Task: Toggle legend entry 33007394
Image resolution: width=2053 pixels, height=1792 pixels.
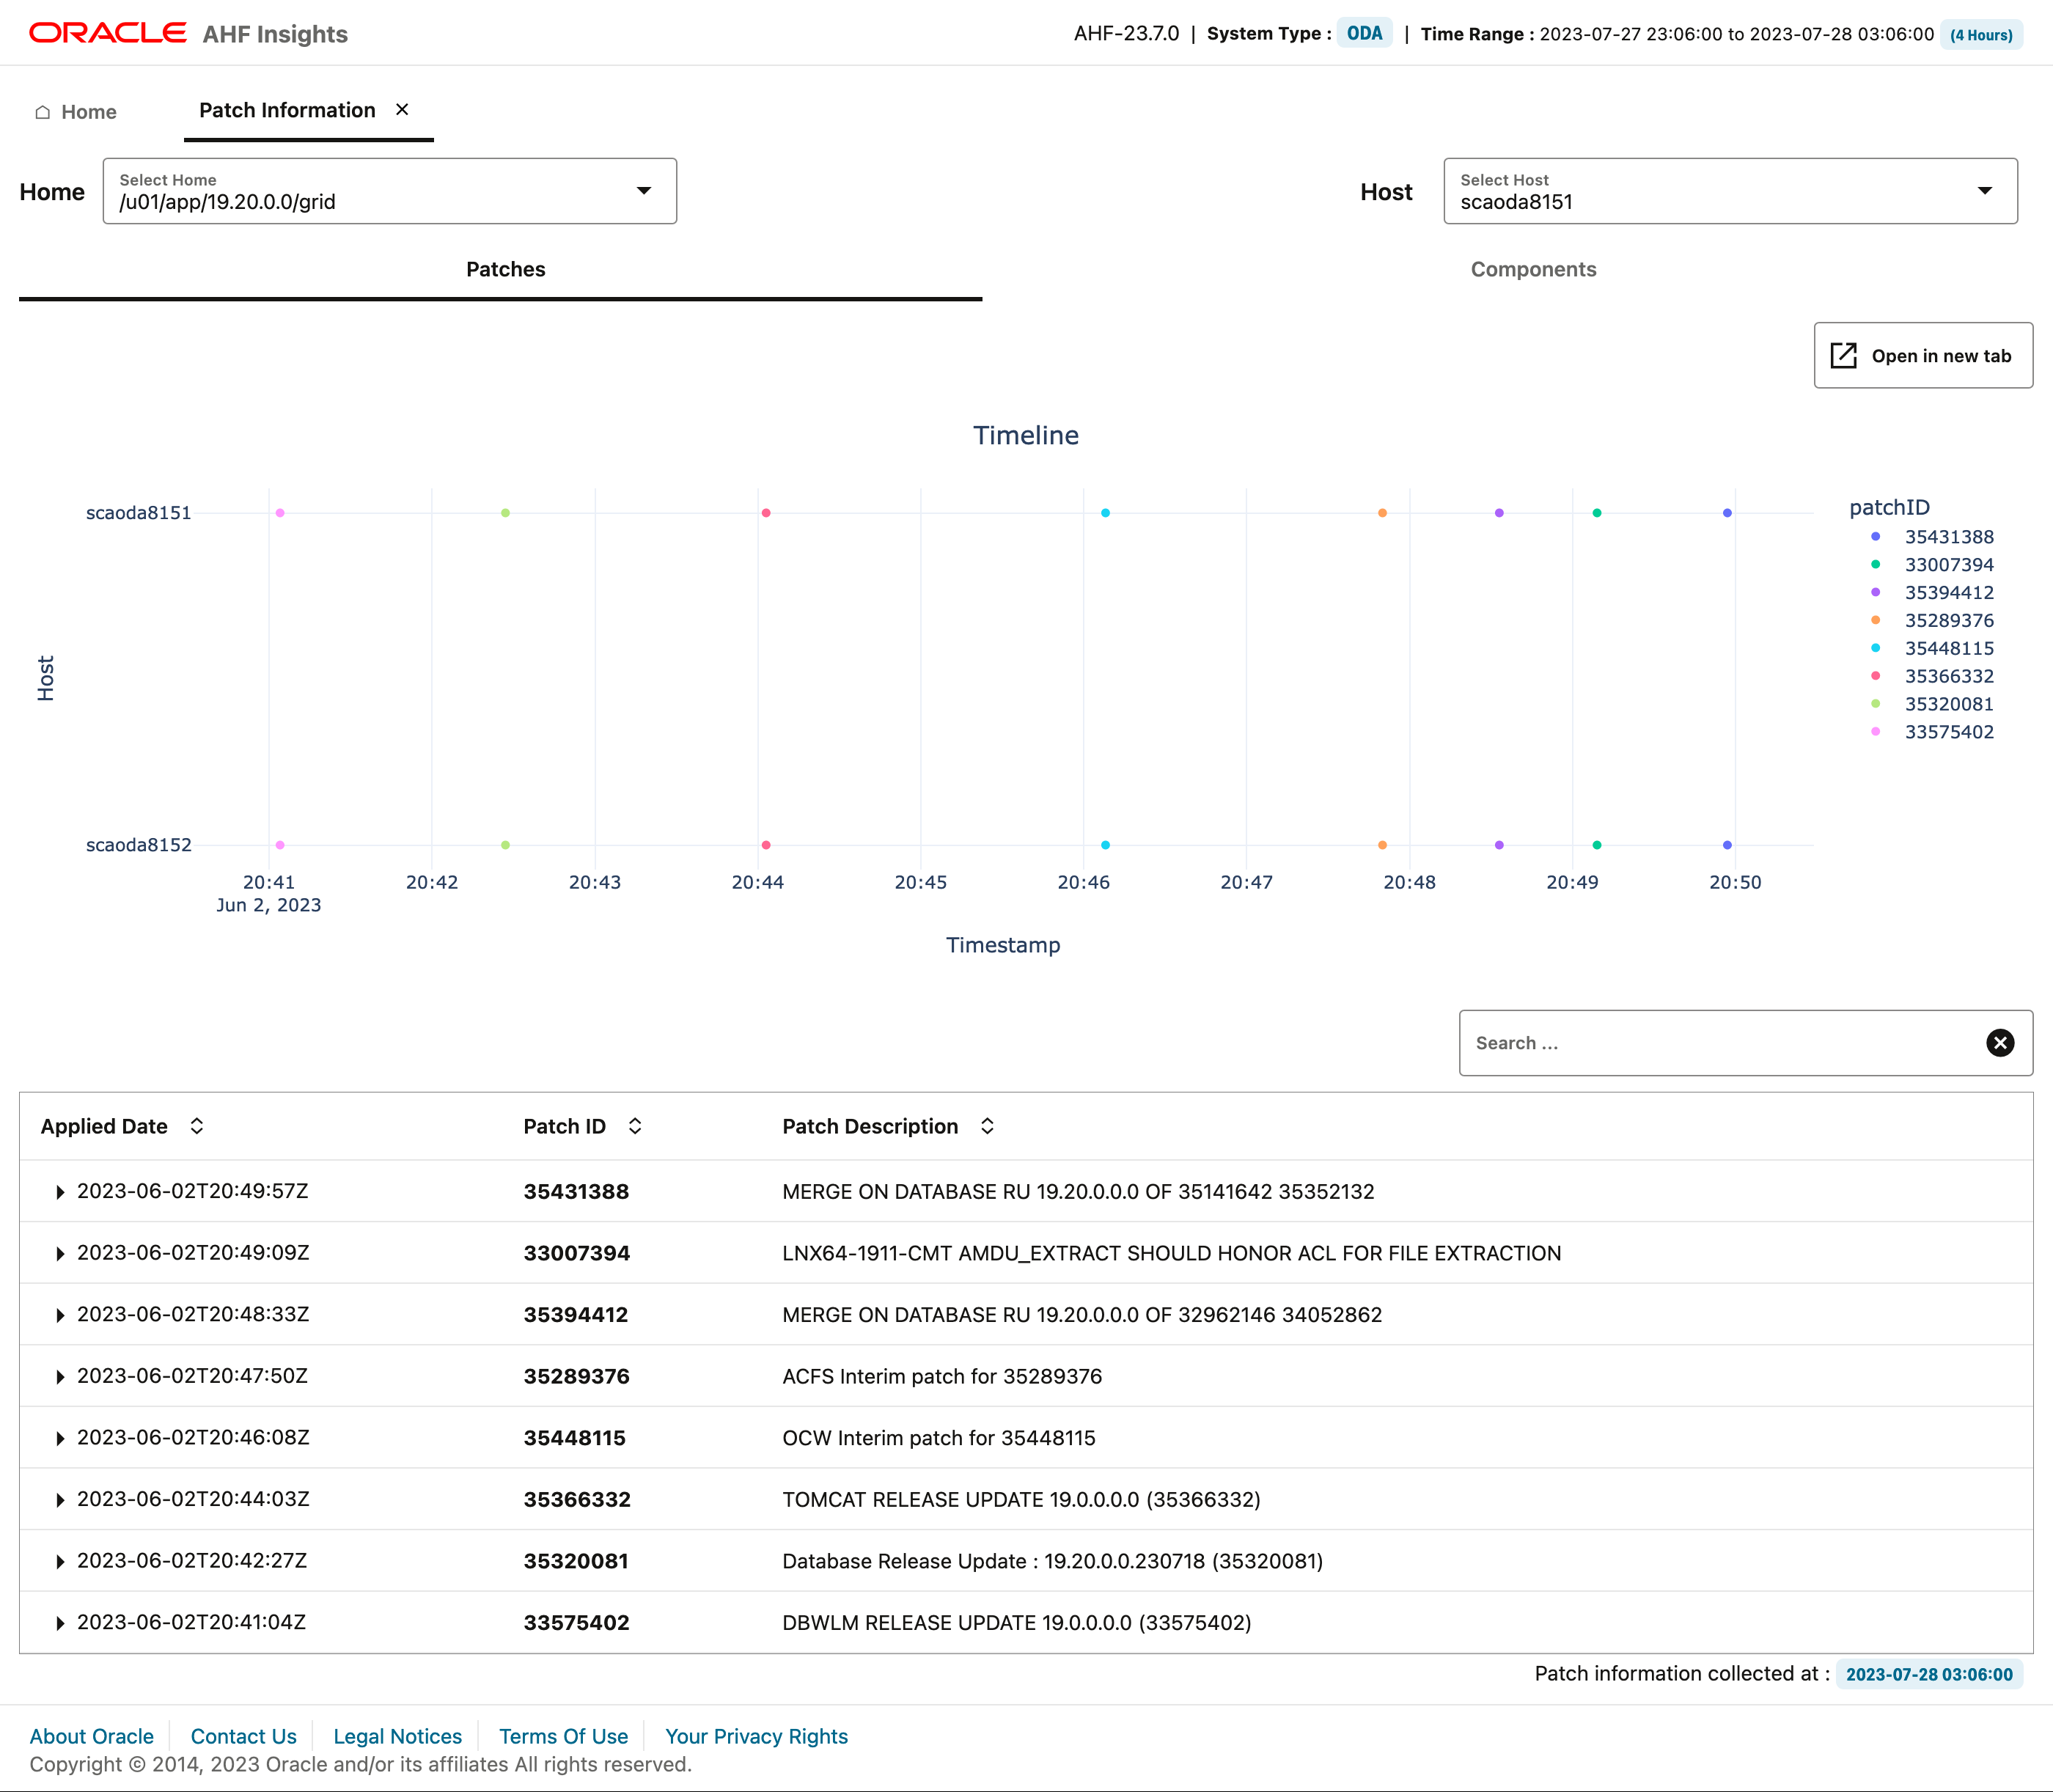Action: click(x=1932, y=565)
